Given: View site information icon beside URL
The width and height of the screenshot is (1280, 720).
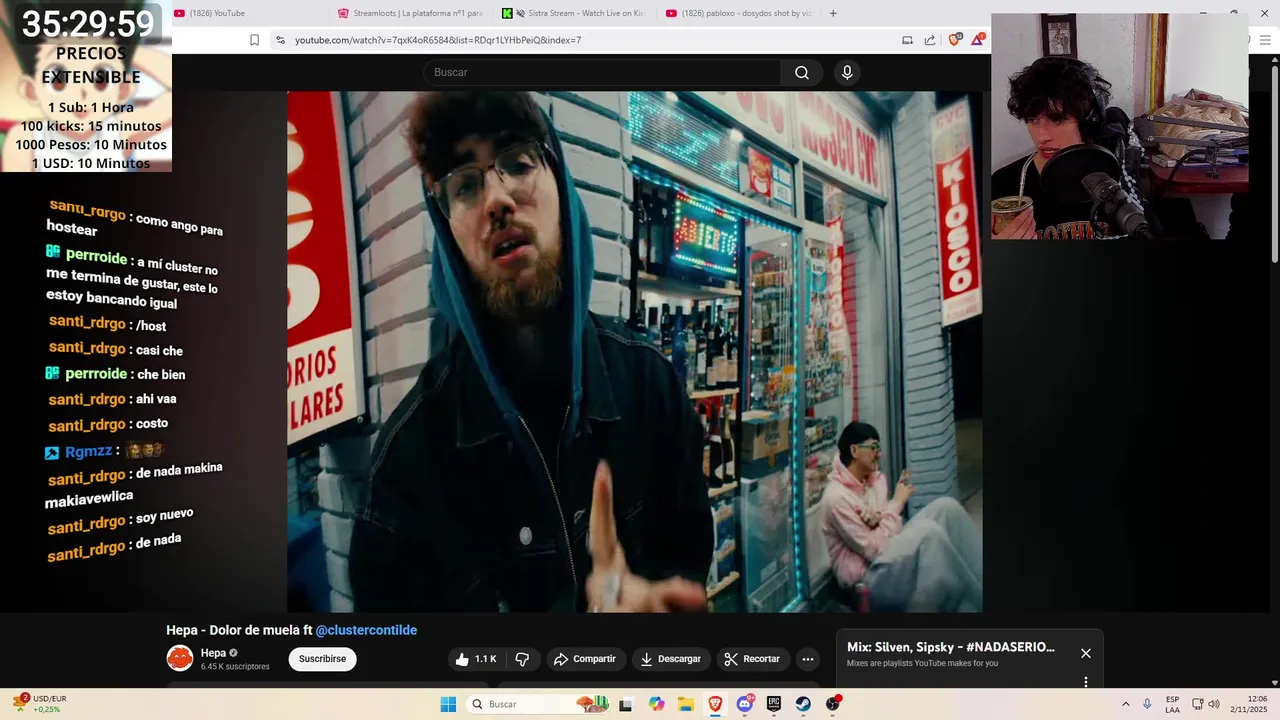Looking at the screenshot, I should pyautogui.click(x=280, y=40).
